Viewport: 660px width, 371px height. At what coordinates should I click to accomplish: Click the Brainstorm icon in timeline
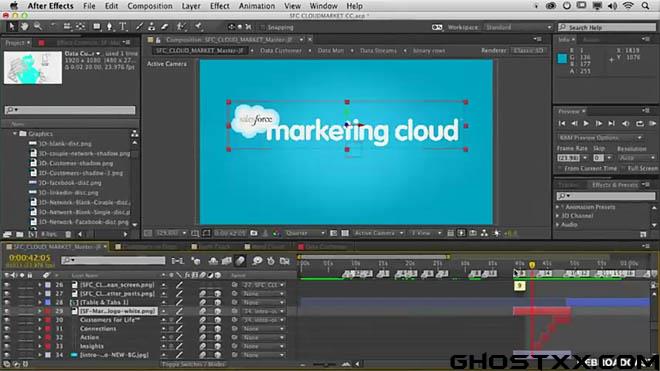coord(257,261)
